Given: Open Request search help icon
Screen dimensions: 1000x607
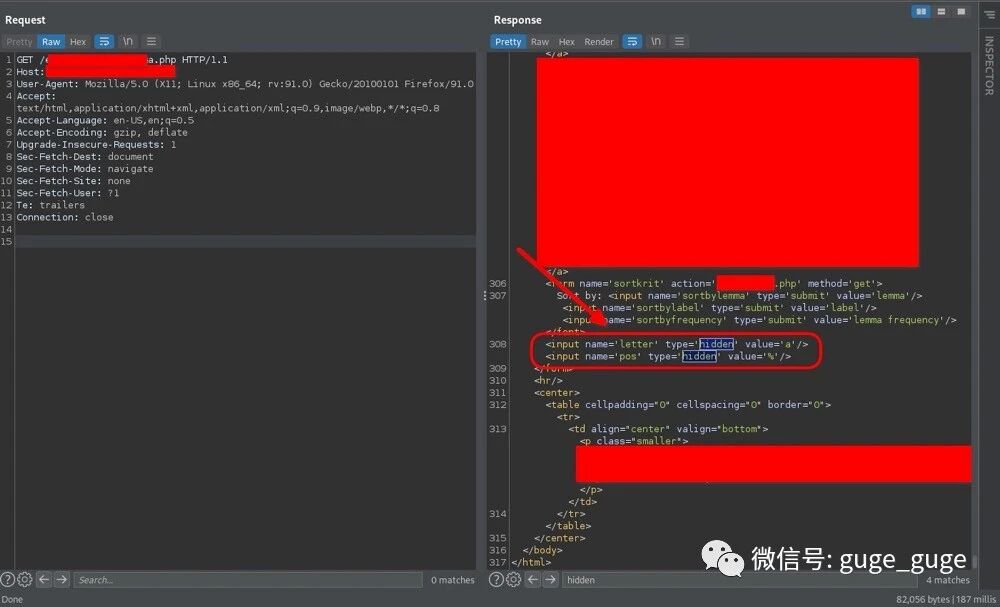Looking at the screenshot, I should (x=8, y=580).
